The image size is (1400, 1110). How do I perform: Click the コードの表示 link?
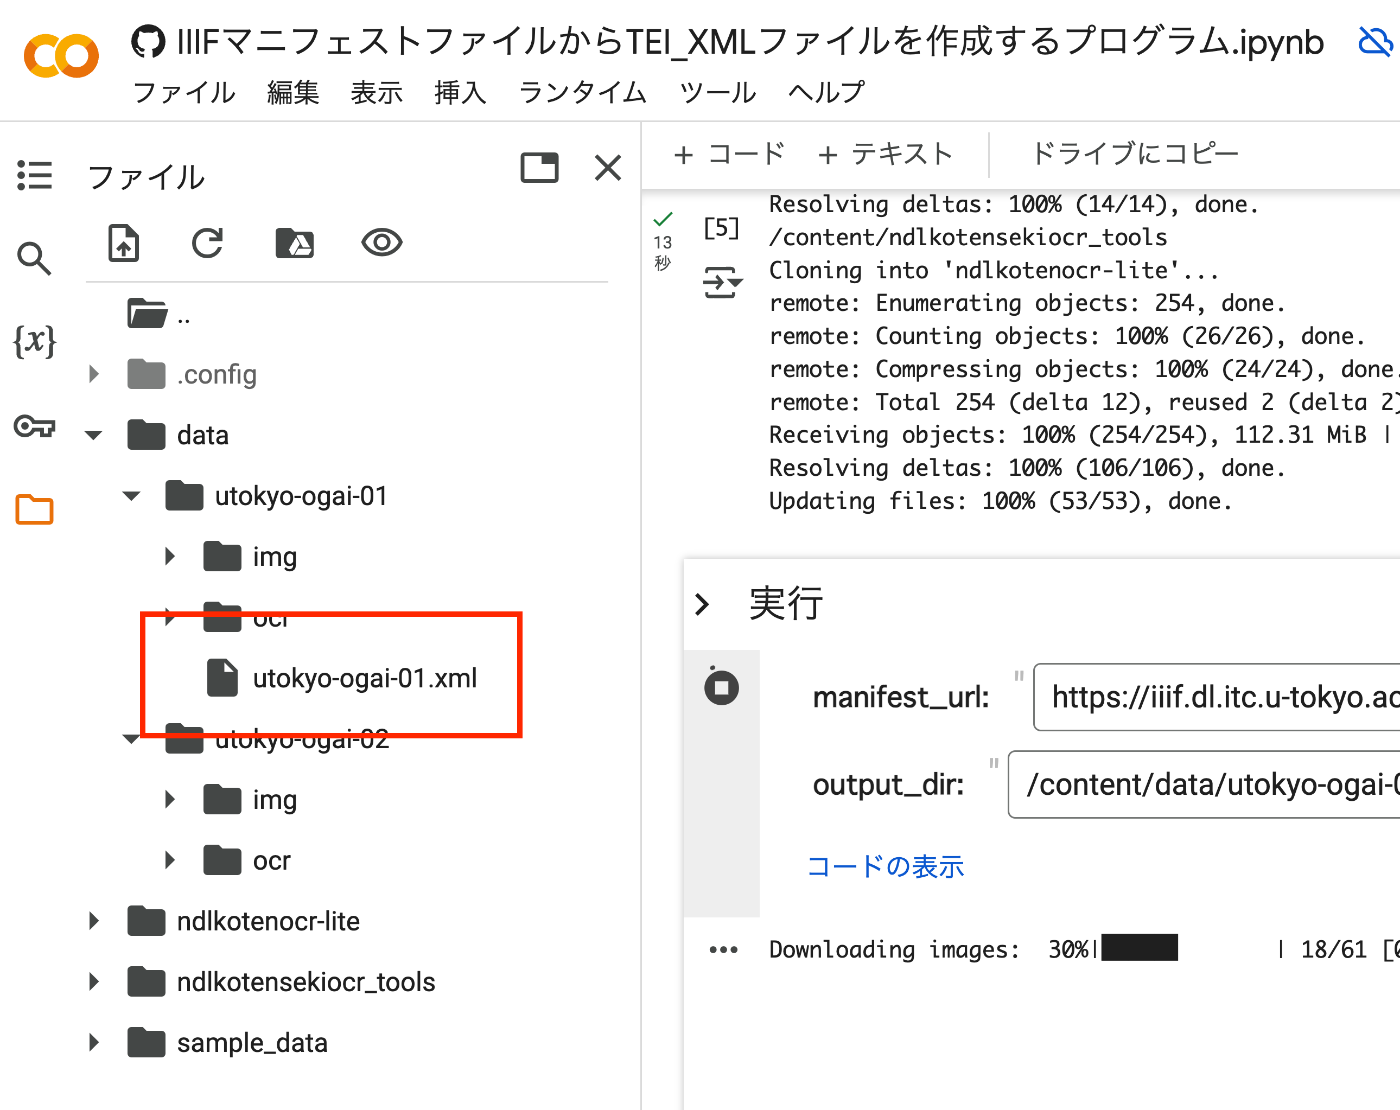click(x=885, y=867)
